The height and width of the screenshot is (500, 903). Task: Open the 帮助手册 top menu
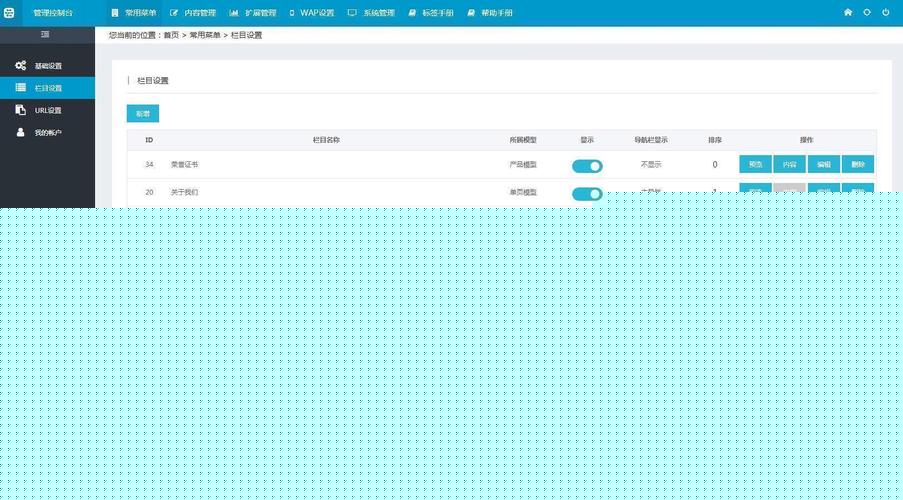click(490, 13)
